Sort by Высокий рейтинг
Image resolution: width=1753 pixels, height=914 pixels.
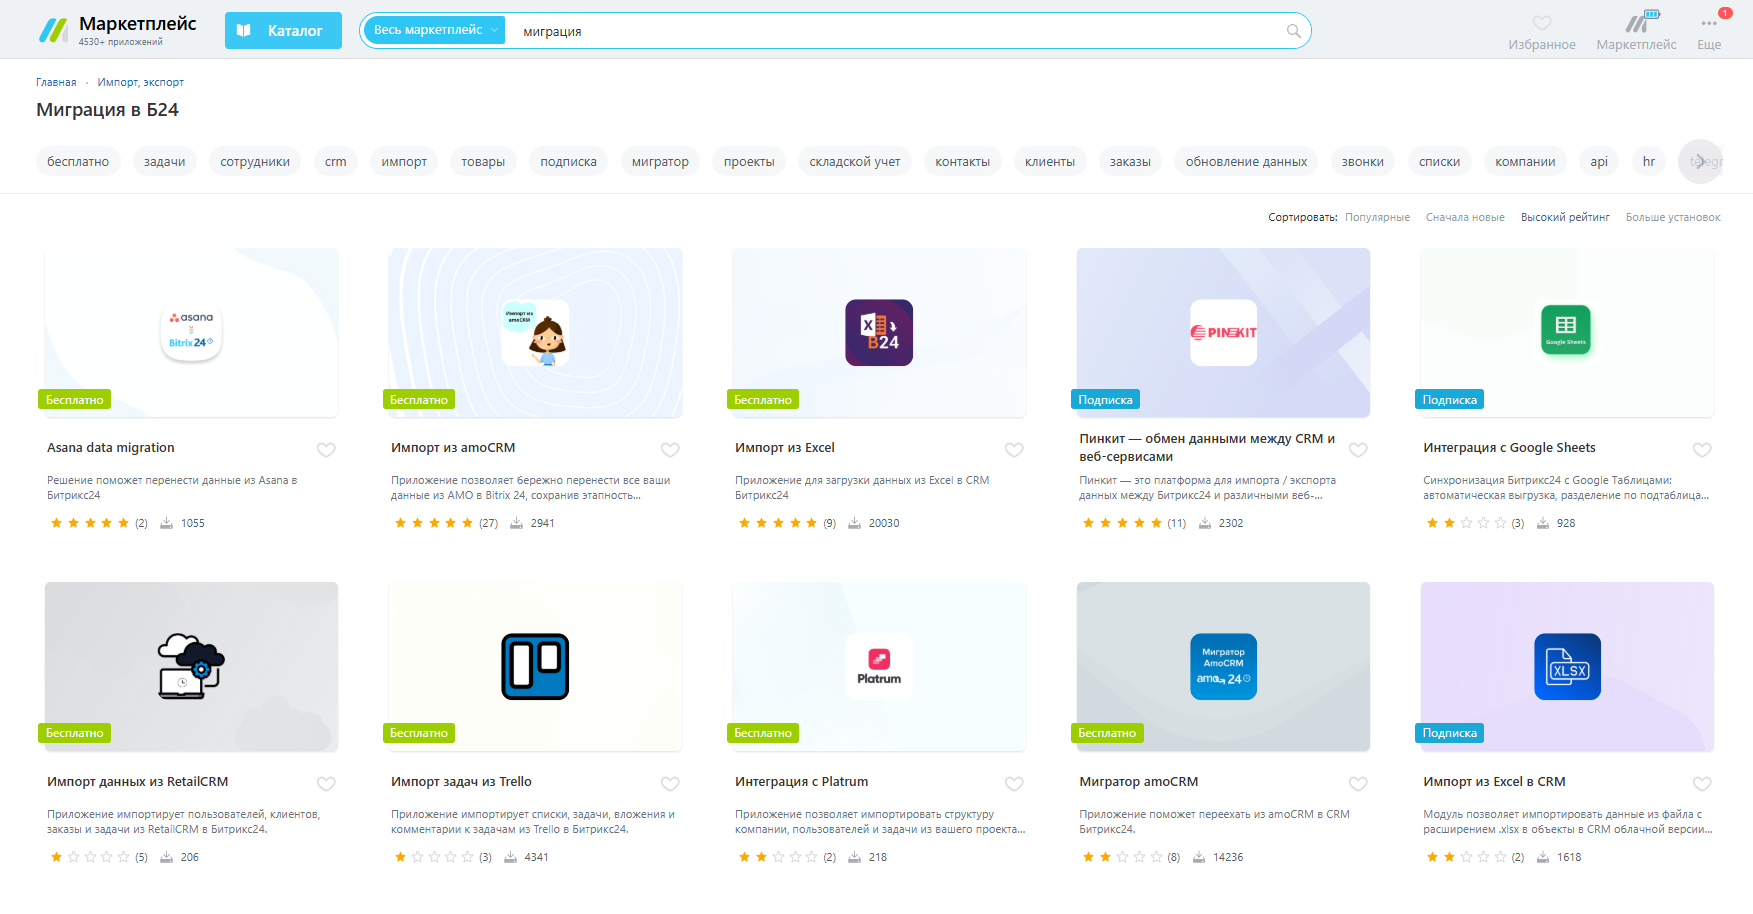pos(1565,217)
